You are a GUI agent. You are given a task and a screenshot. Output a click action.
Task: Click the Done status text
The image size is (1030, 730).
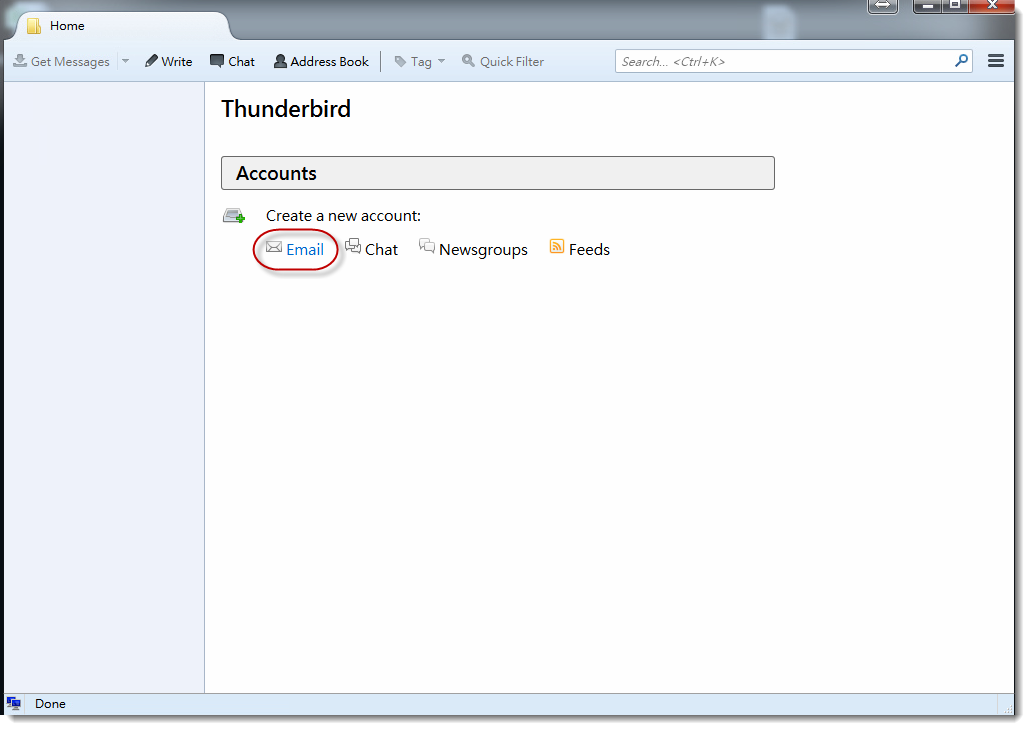(x=50, y=704)
